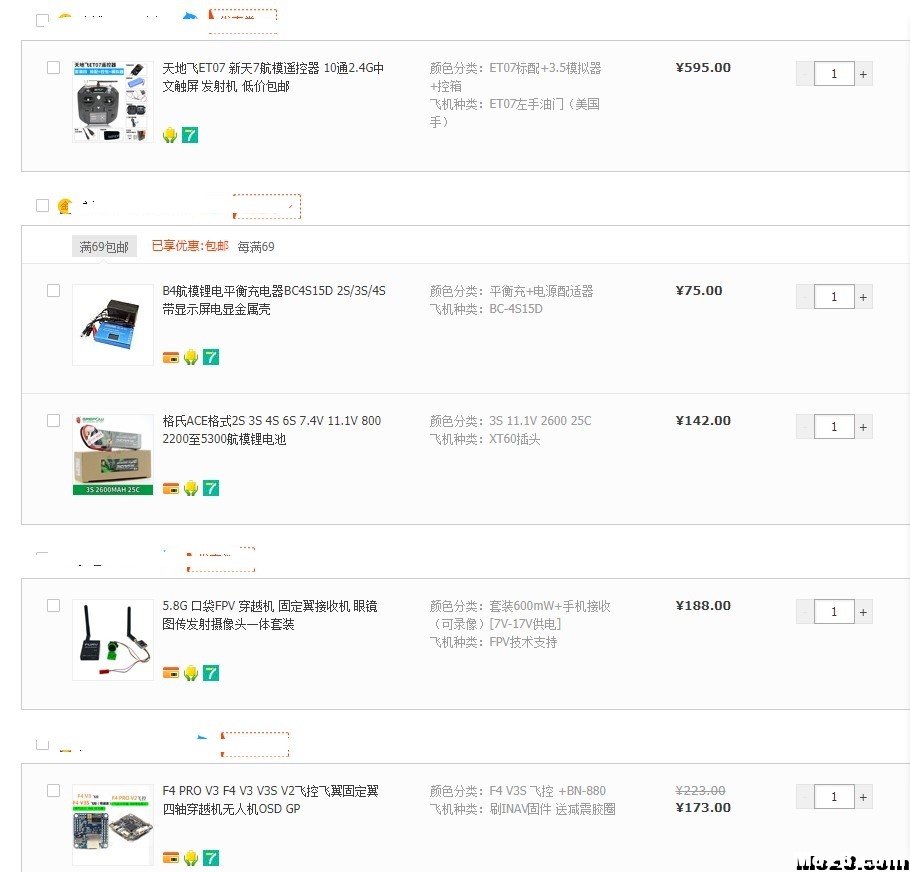Open the F4 PRO V3 flight controller thumbnail
Screen dimensions: 910x872
tap(113, 824)
